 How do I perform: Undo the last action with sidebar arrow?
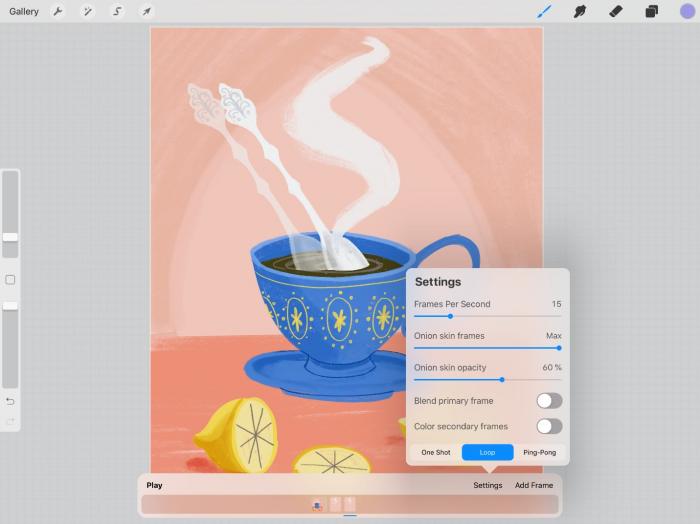point(10,401)
